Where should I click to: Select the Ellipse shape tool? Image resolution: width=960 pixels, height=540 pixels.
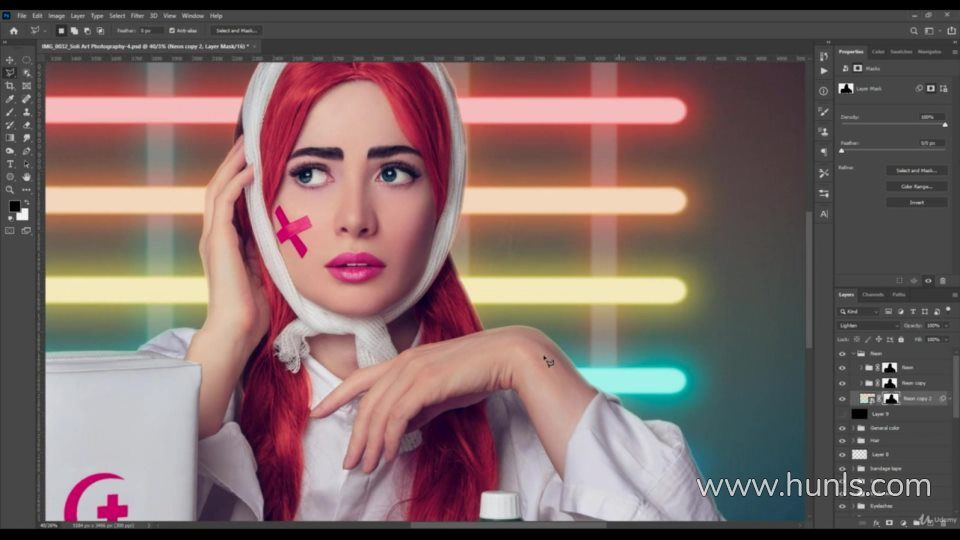pos(10,177)
